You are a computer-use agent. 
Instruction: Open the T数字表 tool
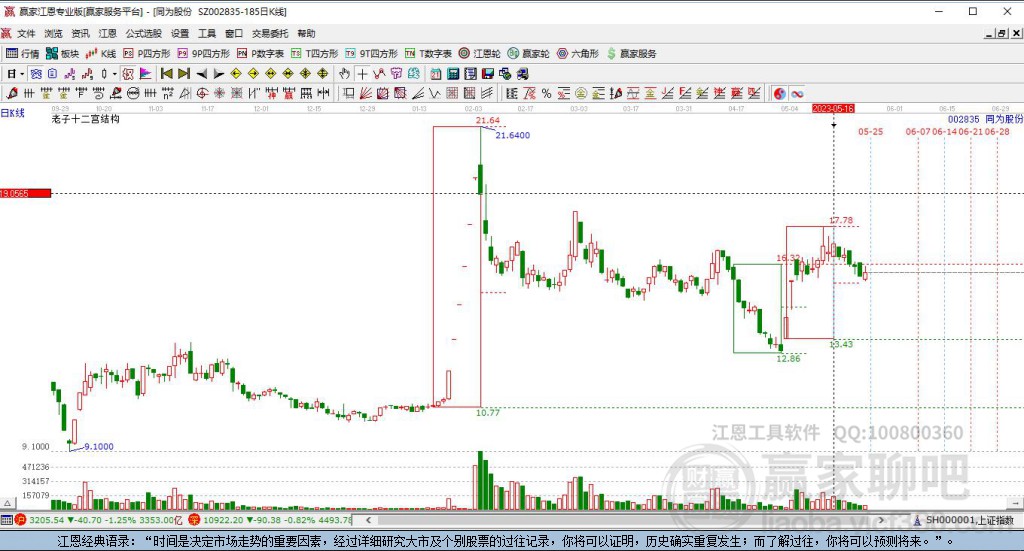click(x=428, y=54)
